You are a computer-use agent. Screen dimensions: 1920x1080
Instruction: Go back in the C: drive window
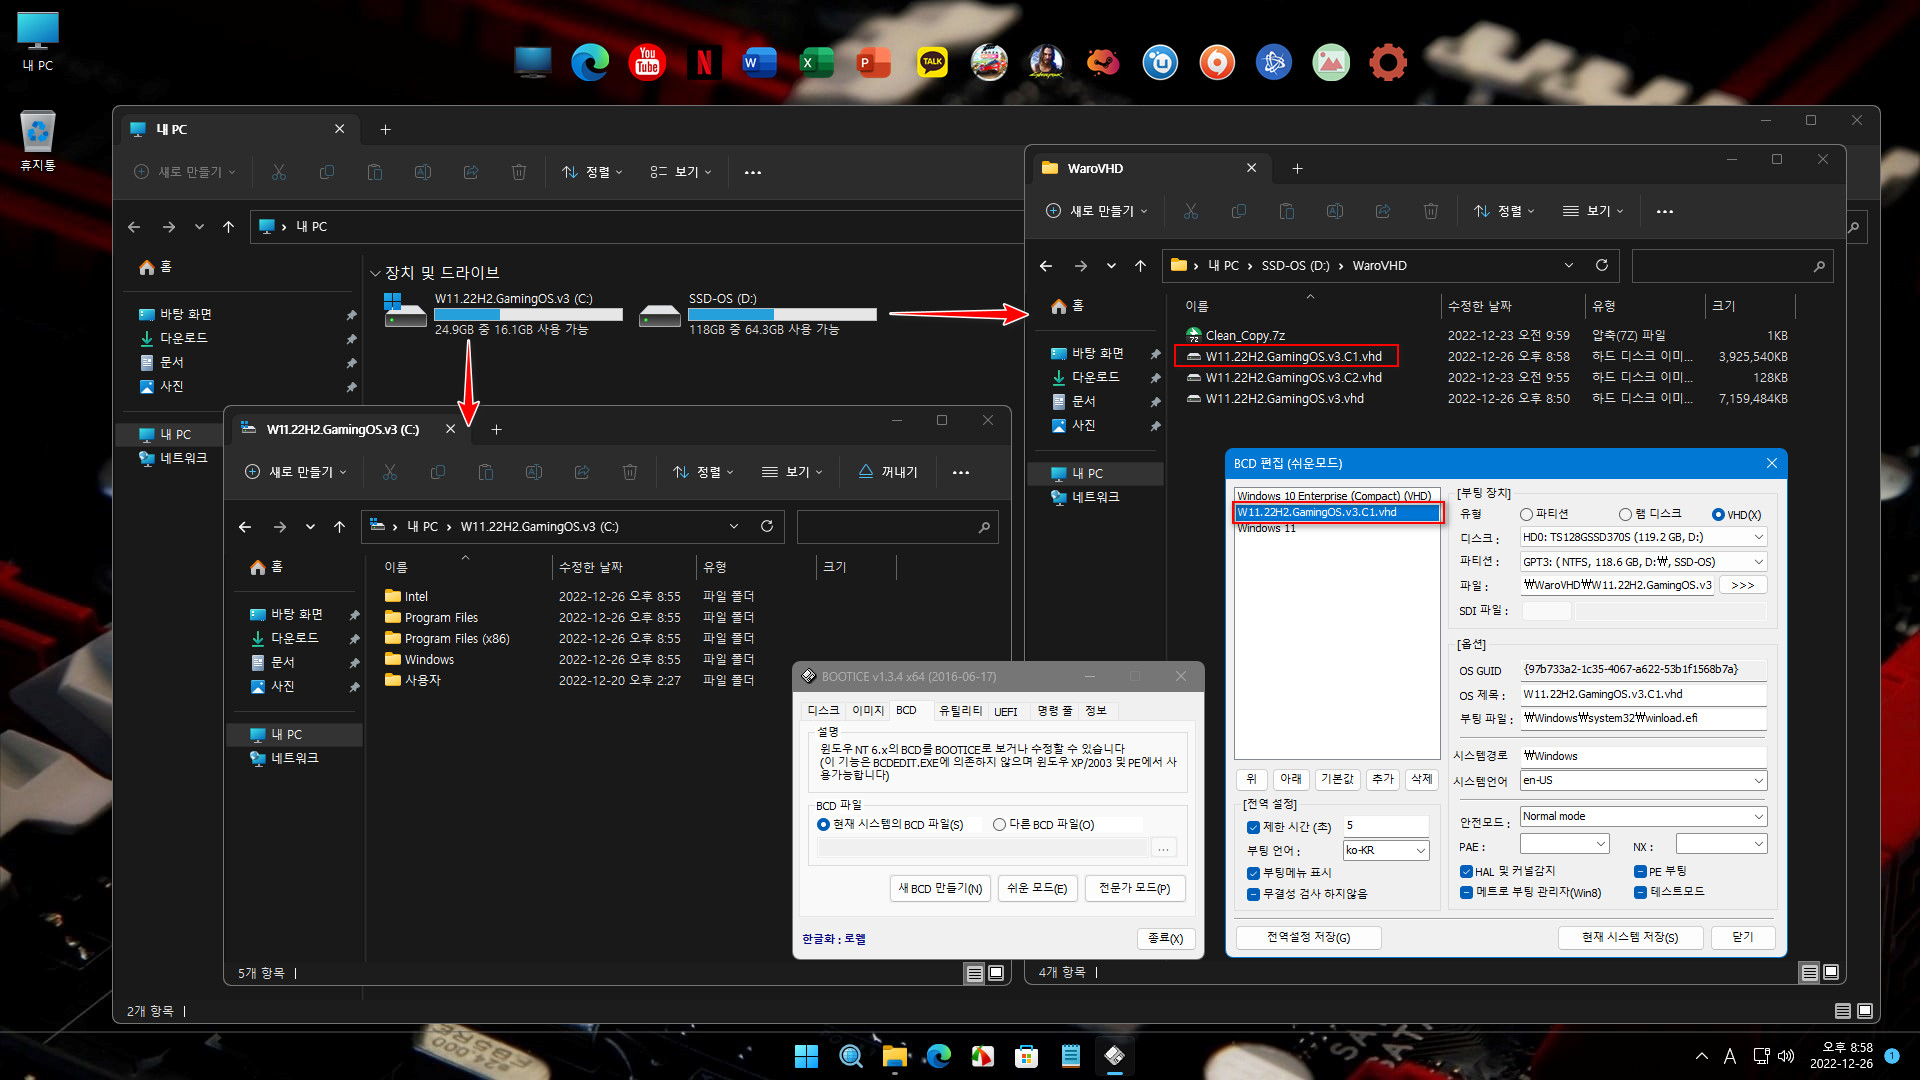tap(245, 527)
